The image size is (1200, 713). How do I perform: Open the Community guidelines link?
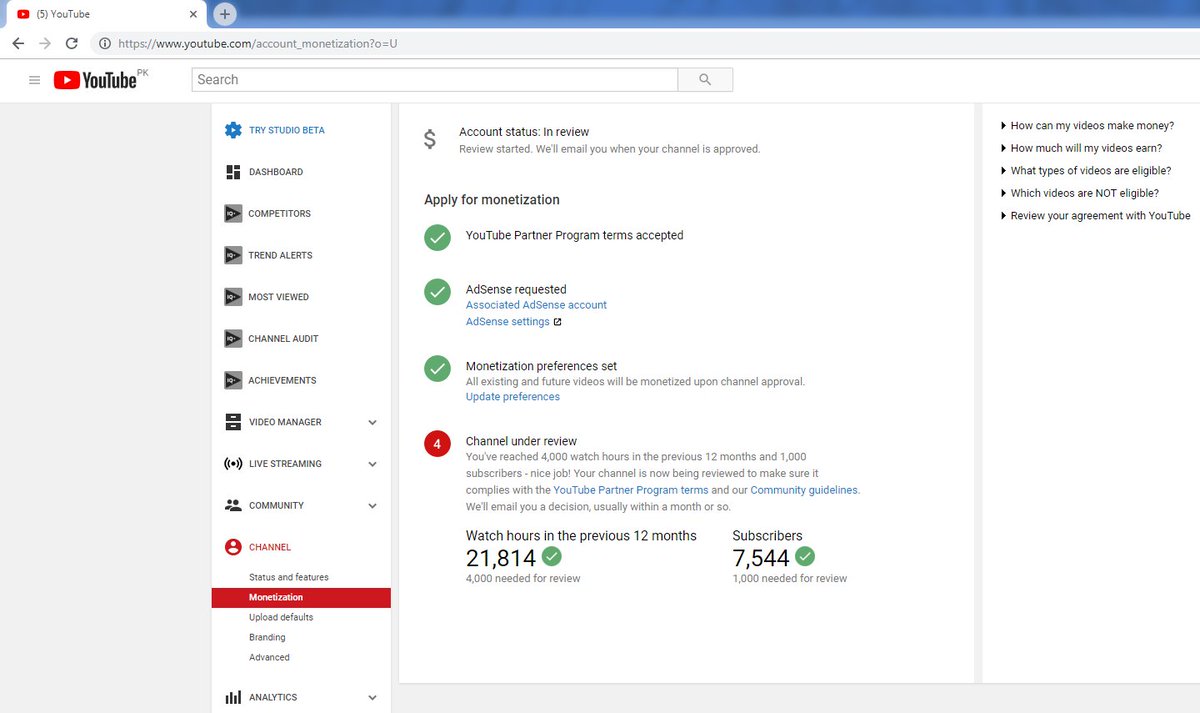(804, 490)
